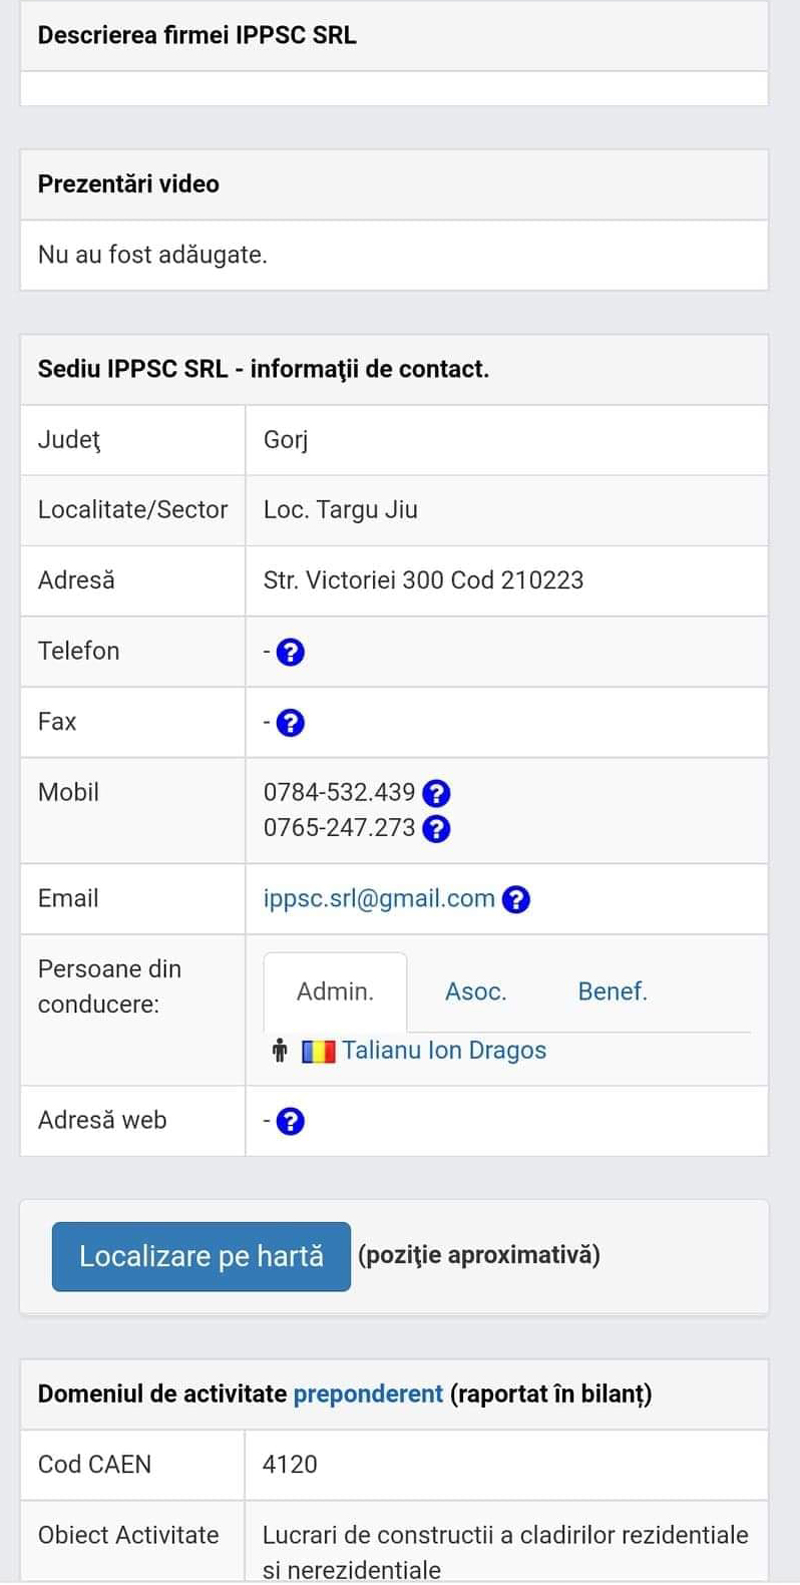The width and height of the screenshot is (800, 1585).
Task: Click help icon beside 0765-247.273 number
Action: [x=436, y=829]
